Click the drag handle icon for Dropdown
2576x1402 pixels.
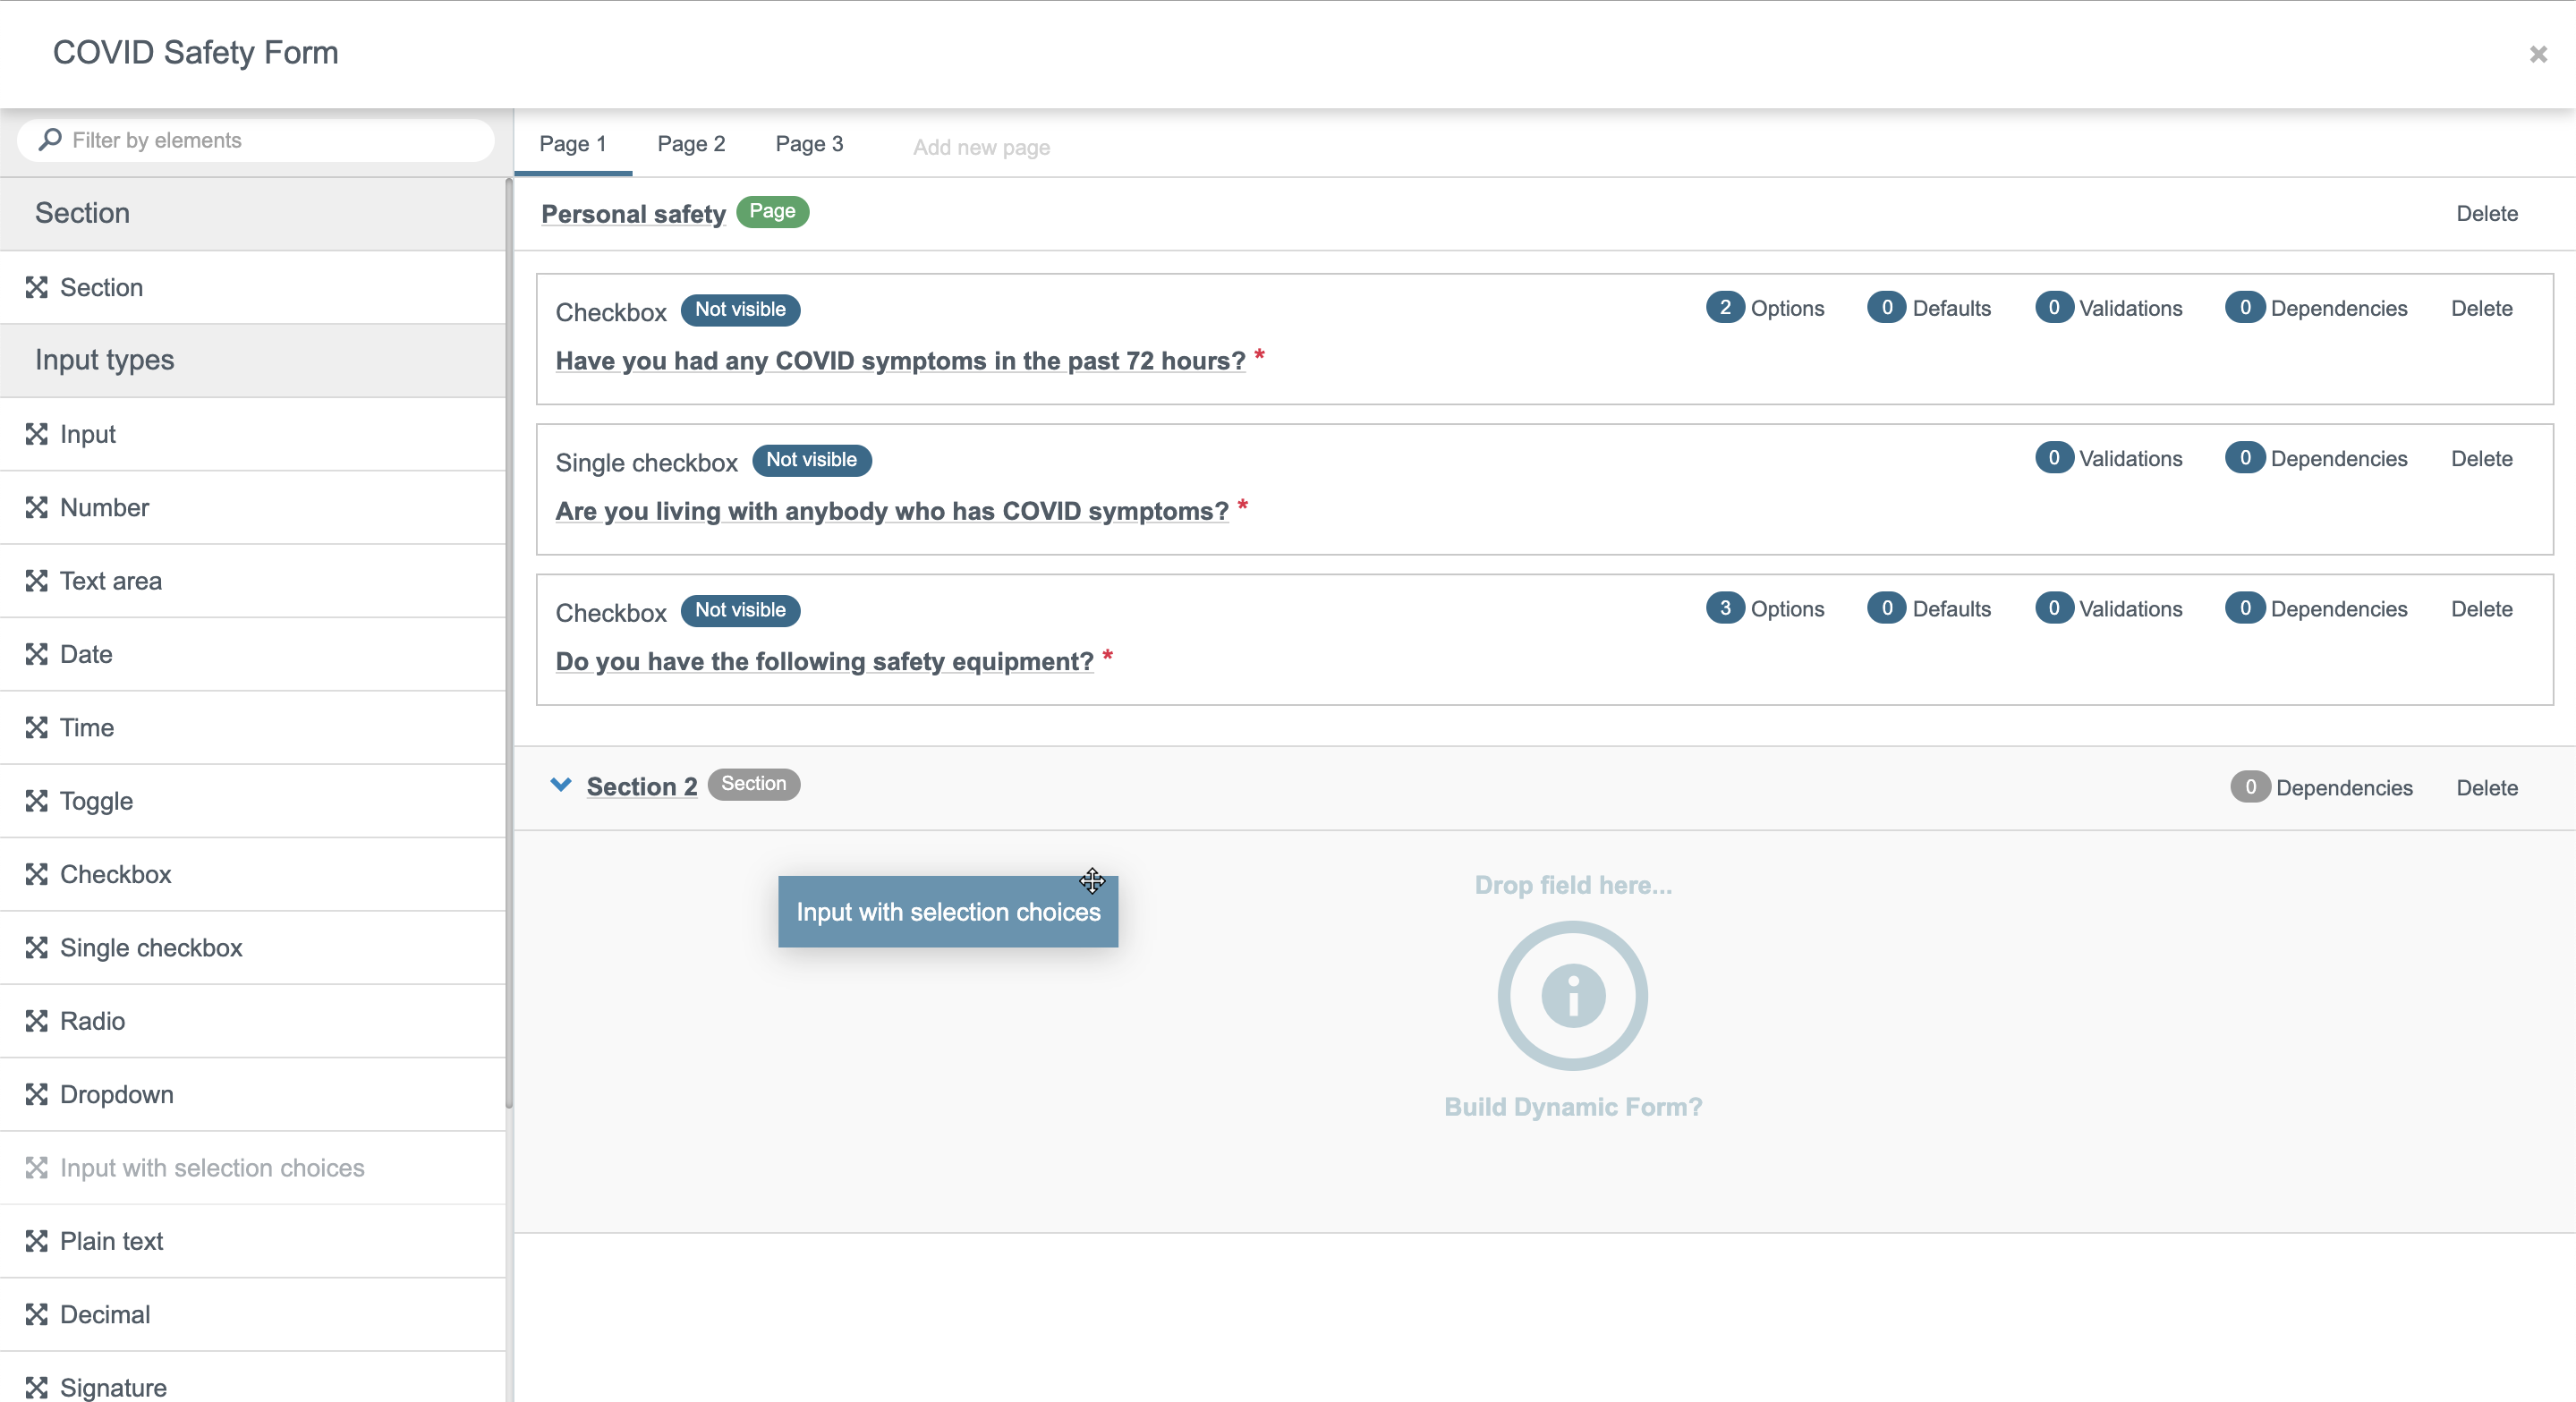[37, 1094]
